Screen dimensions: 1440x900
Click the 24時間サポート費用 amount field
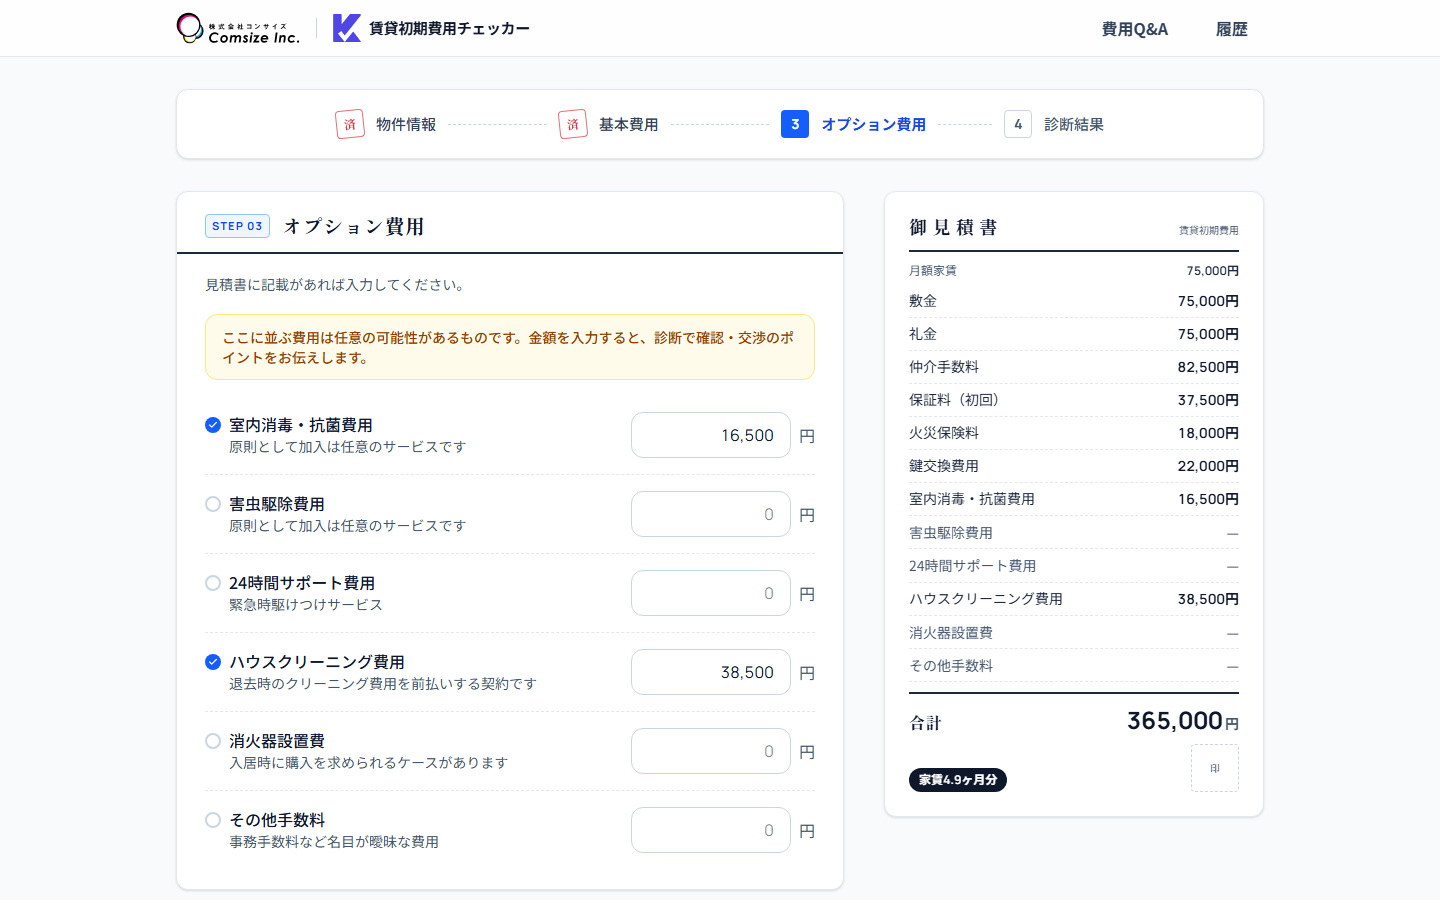pos(711,593)
